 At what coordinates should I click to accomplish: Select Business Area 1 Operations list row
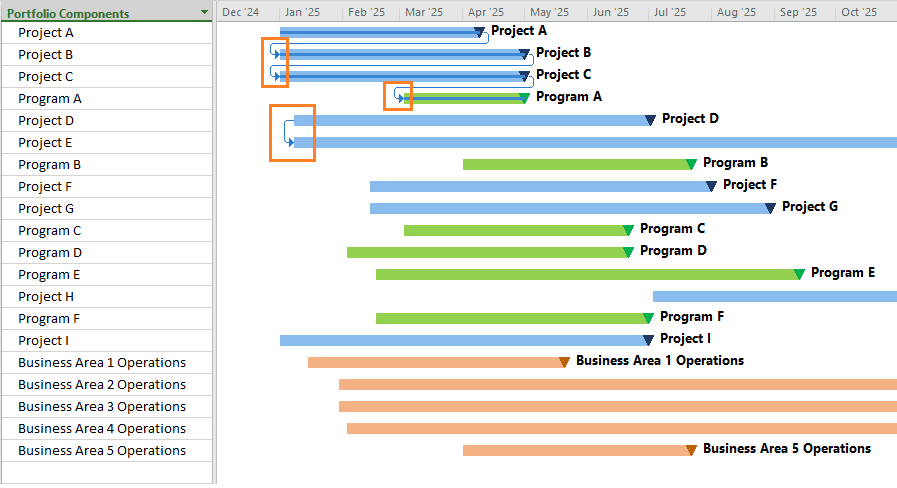pos(107,363)
